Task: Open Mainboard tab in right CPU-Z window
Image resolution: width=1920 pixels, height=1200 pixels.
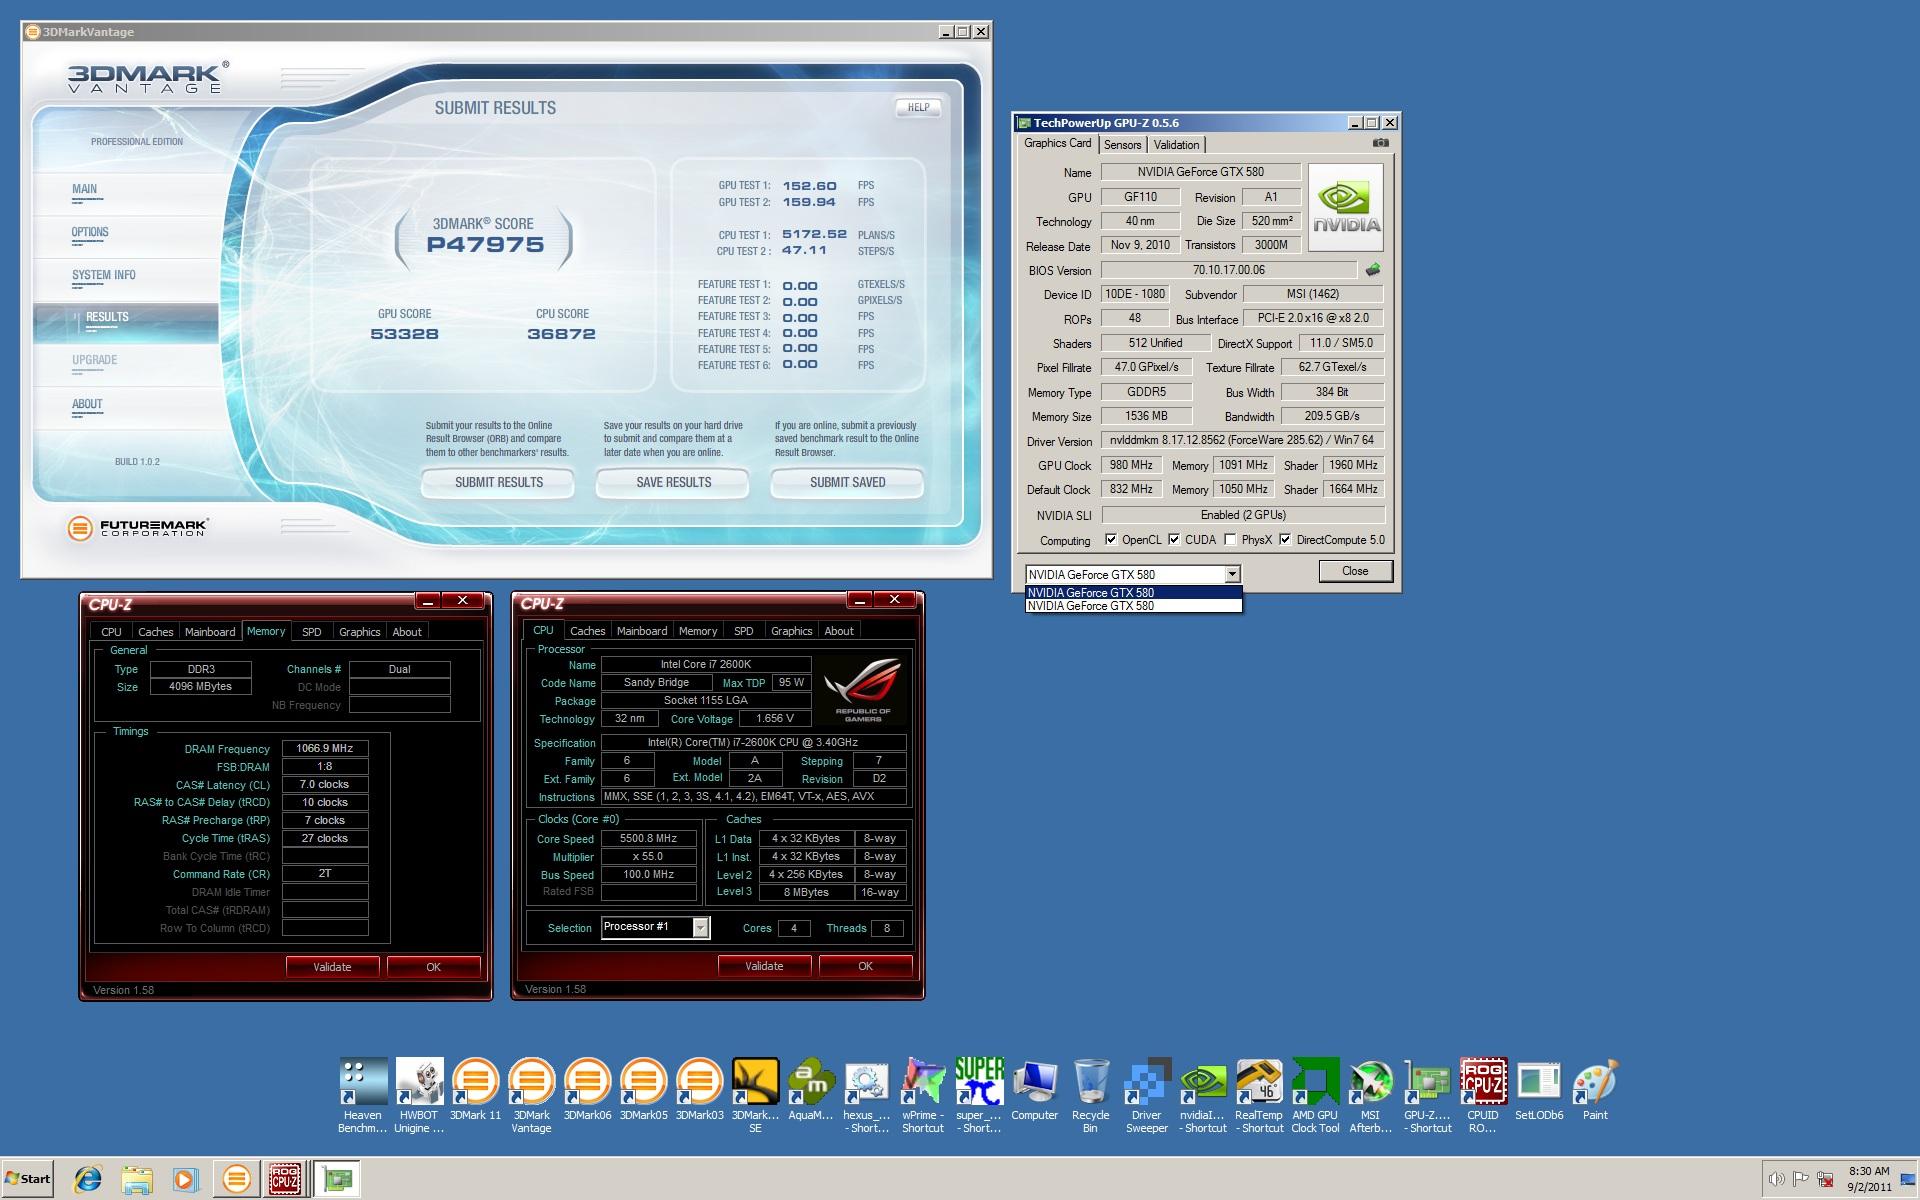Action: (642, 631)
